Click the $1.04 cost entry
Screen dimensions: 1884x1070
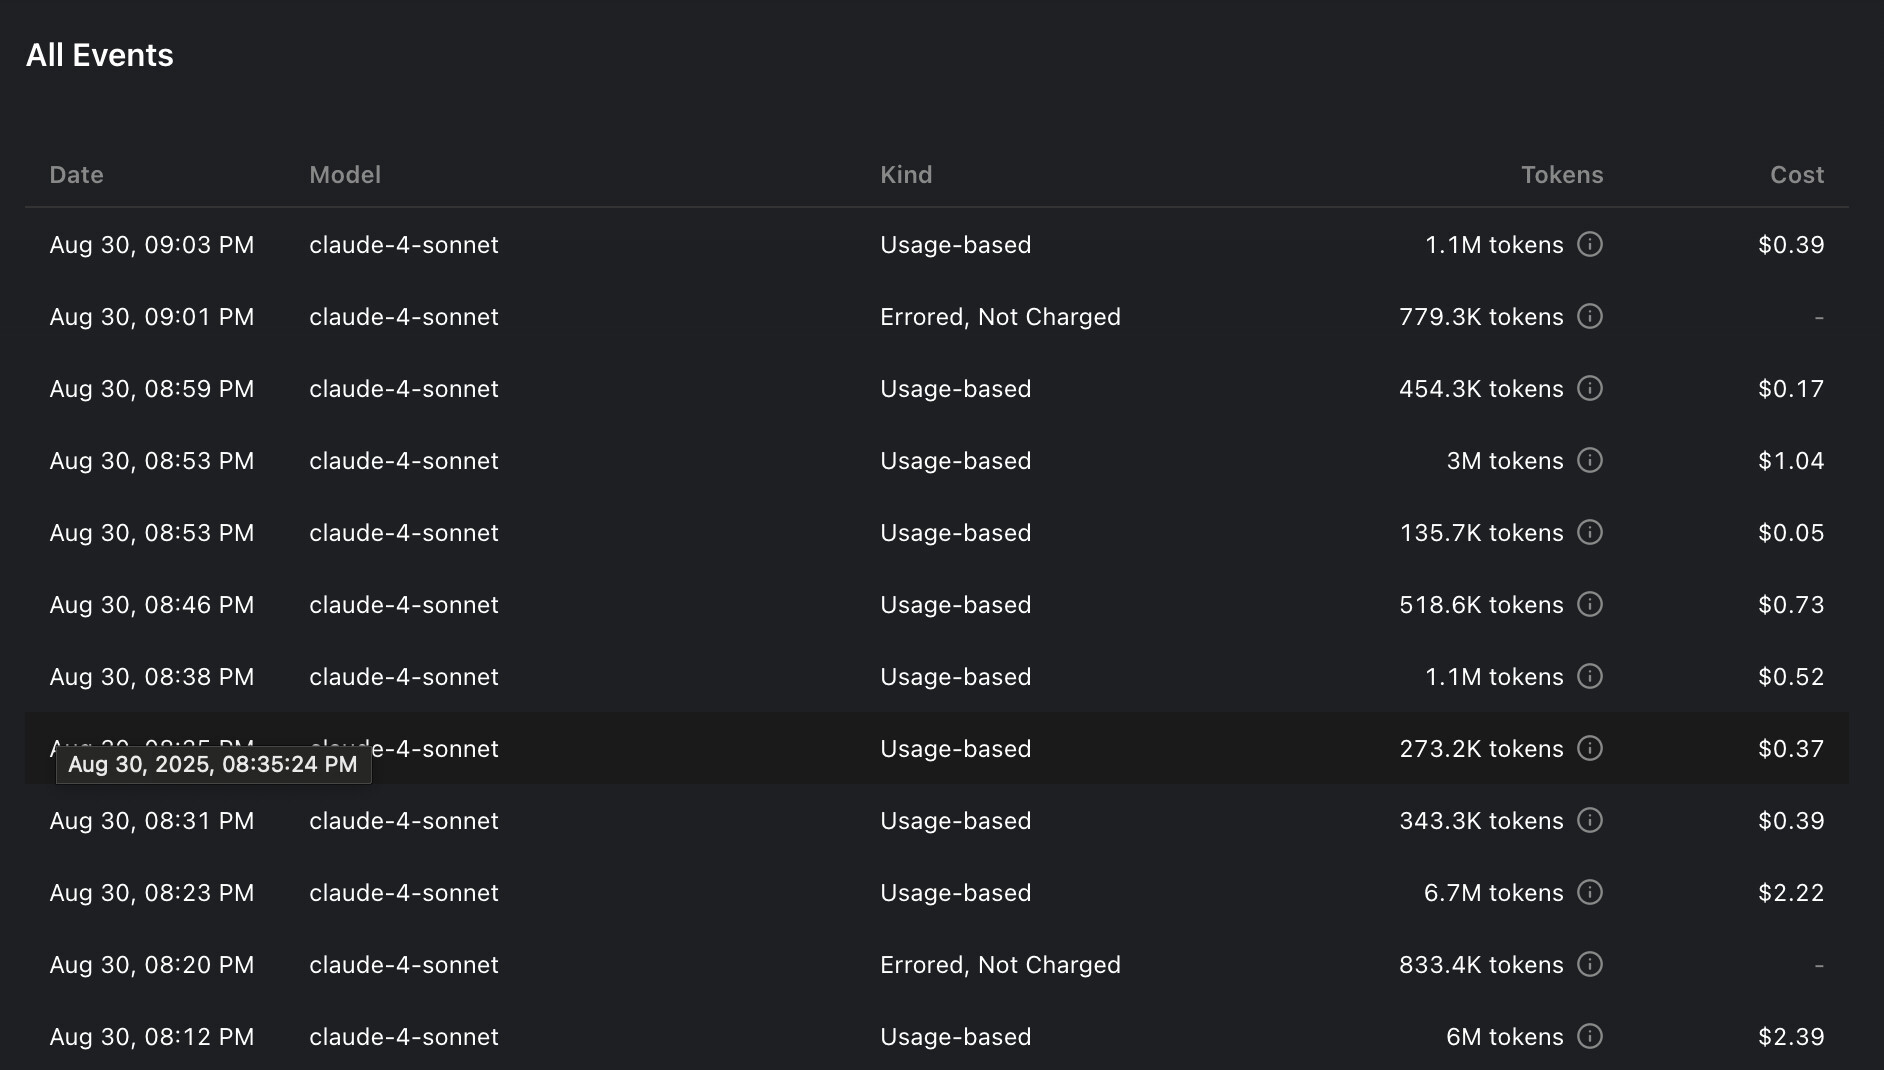coord(1790,461)
